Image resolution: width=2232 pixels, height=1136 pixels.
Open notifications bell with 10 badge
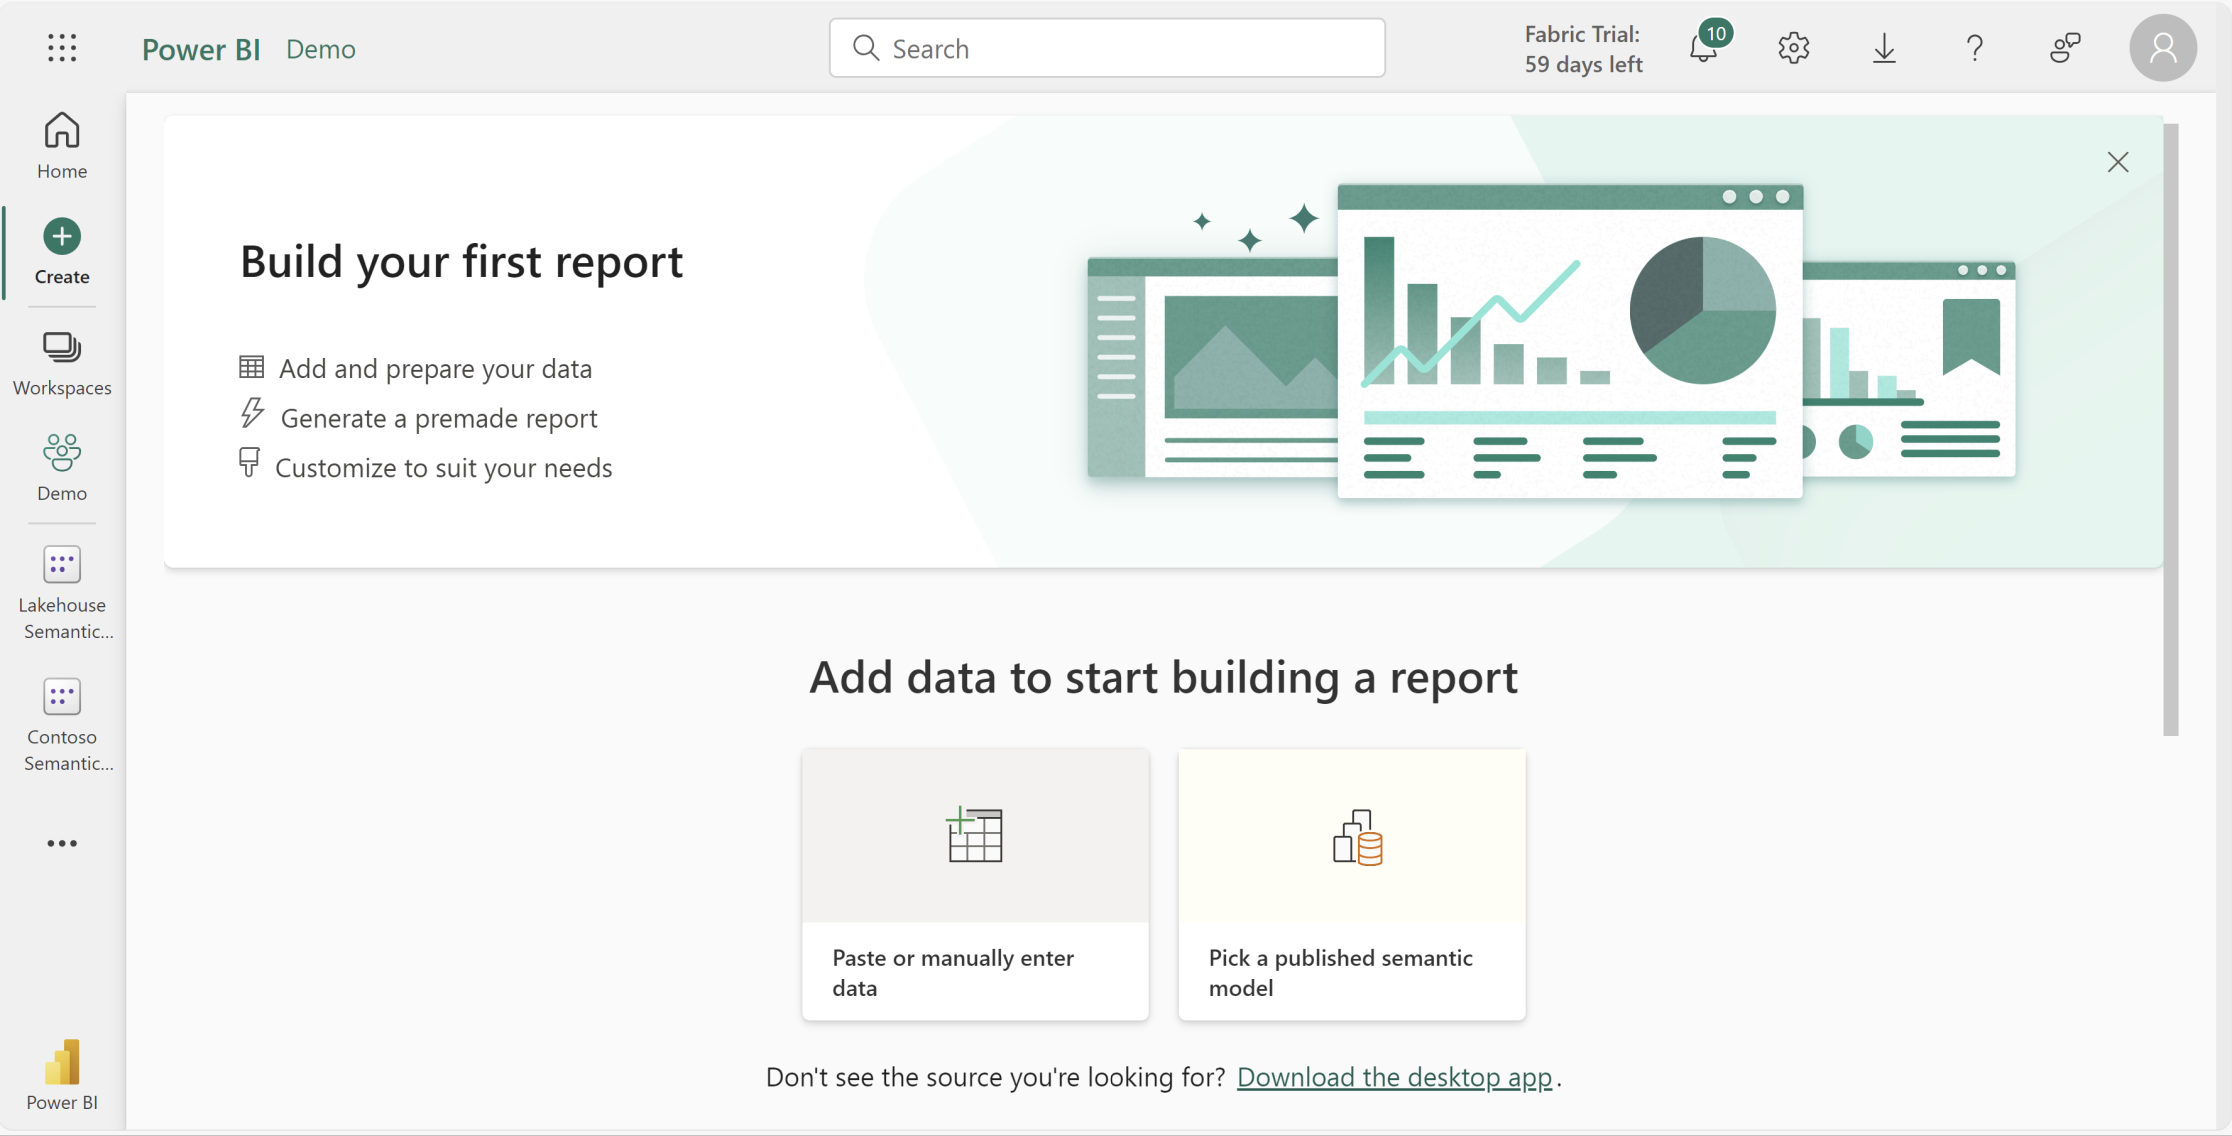[x=1704, y=47]
